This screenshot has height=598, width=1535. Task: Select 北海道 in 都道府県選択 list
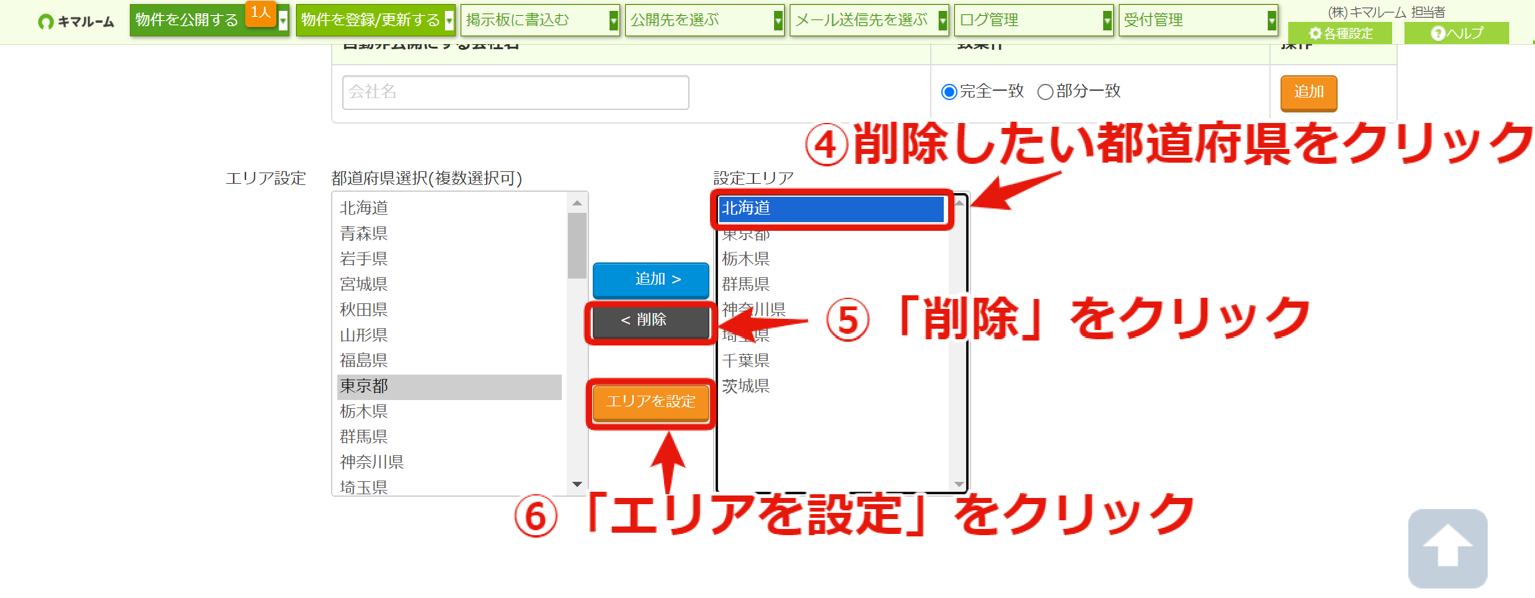coord(449,208)
